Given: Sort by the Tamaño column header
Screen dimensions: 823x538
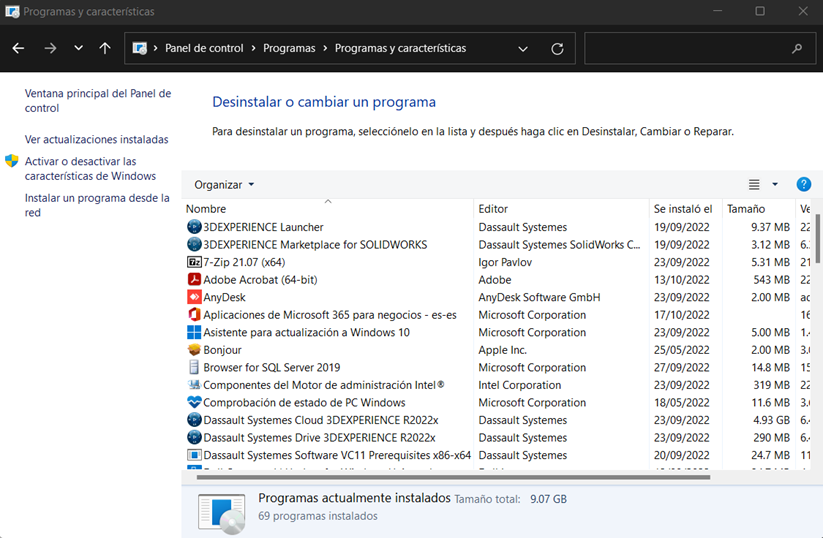Looking at the screenshot, I should (x=758, y=208).
